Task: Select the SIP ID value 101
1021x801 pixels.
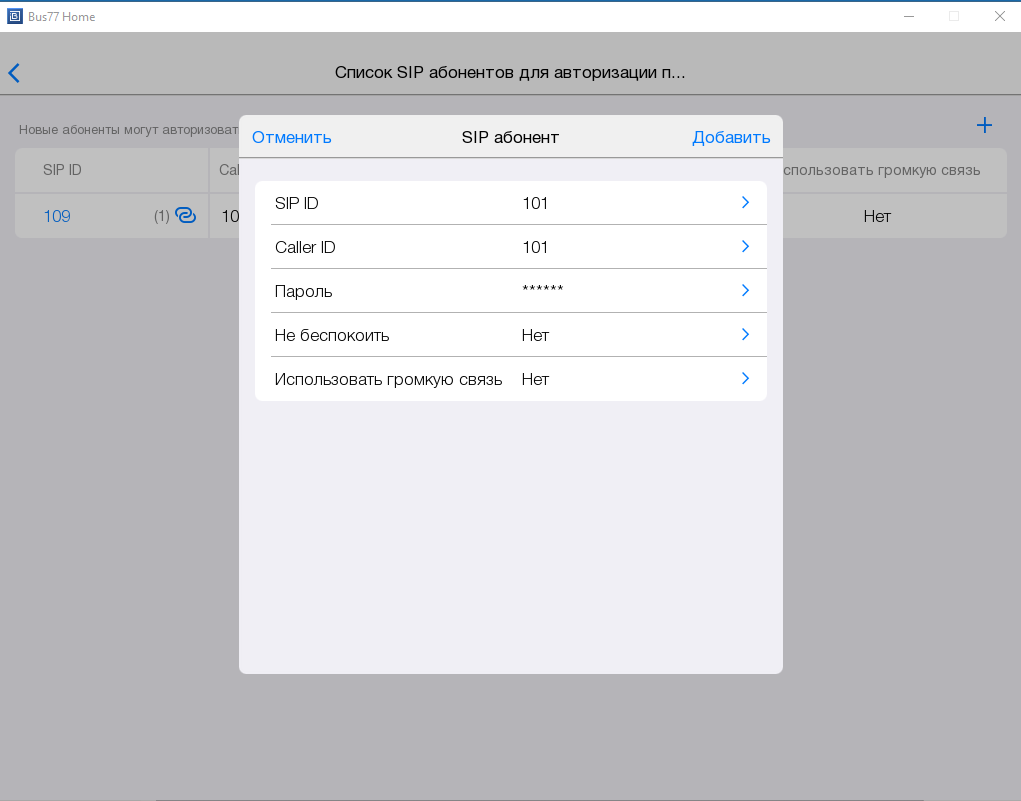Action: pyautogui.click(x=535, y=203)
